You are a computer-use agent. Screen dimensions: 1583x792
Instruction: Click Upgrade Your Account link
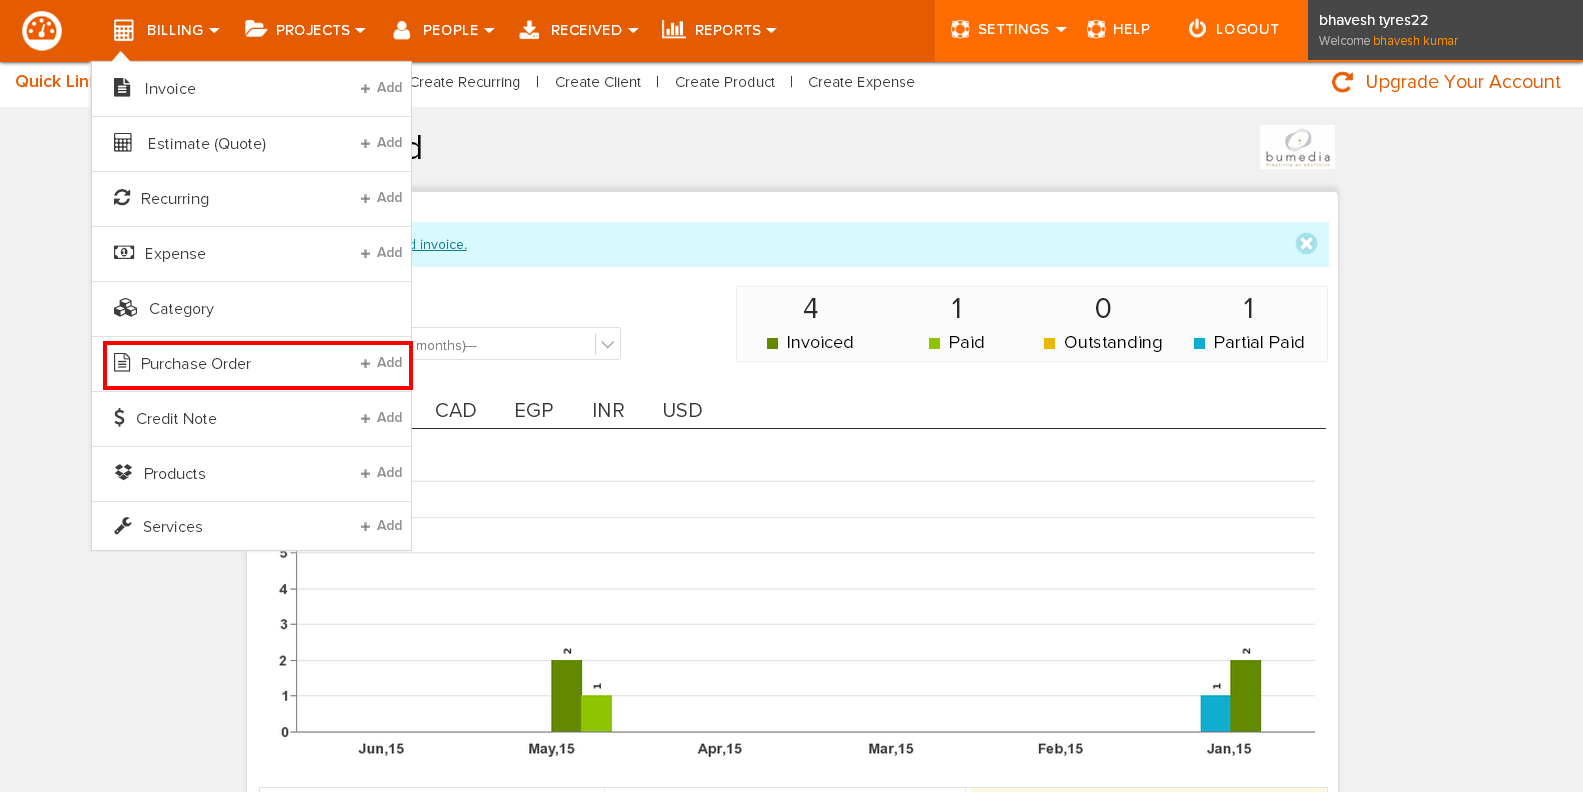pyautogui.click(x=1463, y=82)
